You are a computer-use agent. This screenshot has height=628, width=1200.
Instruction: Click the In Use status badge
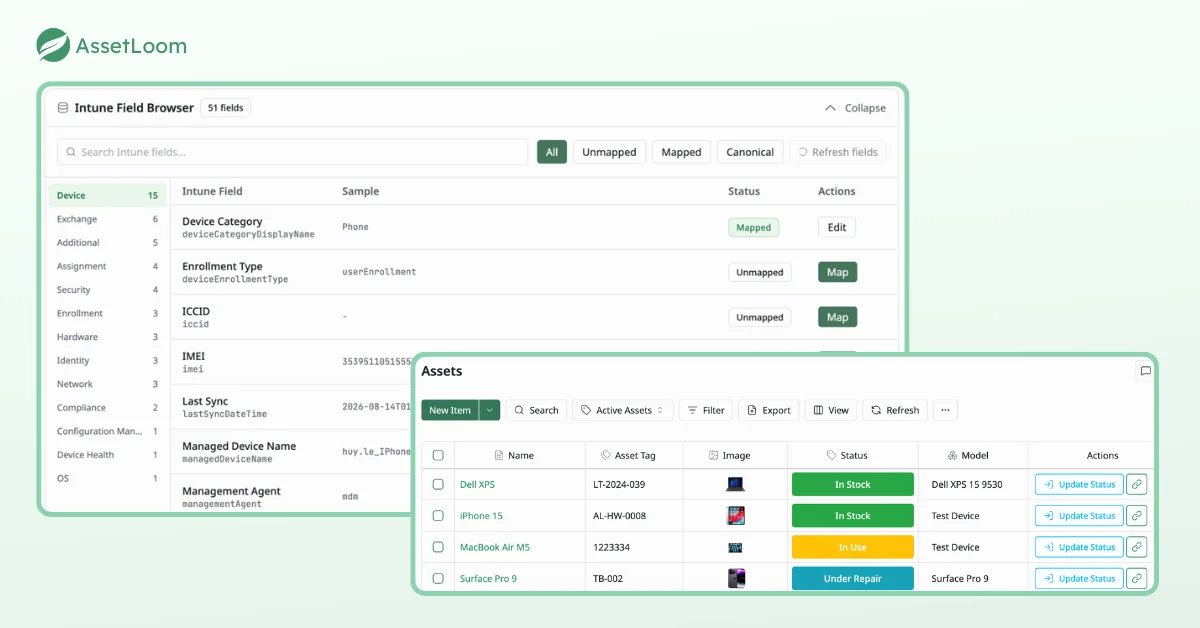[853, 547]
